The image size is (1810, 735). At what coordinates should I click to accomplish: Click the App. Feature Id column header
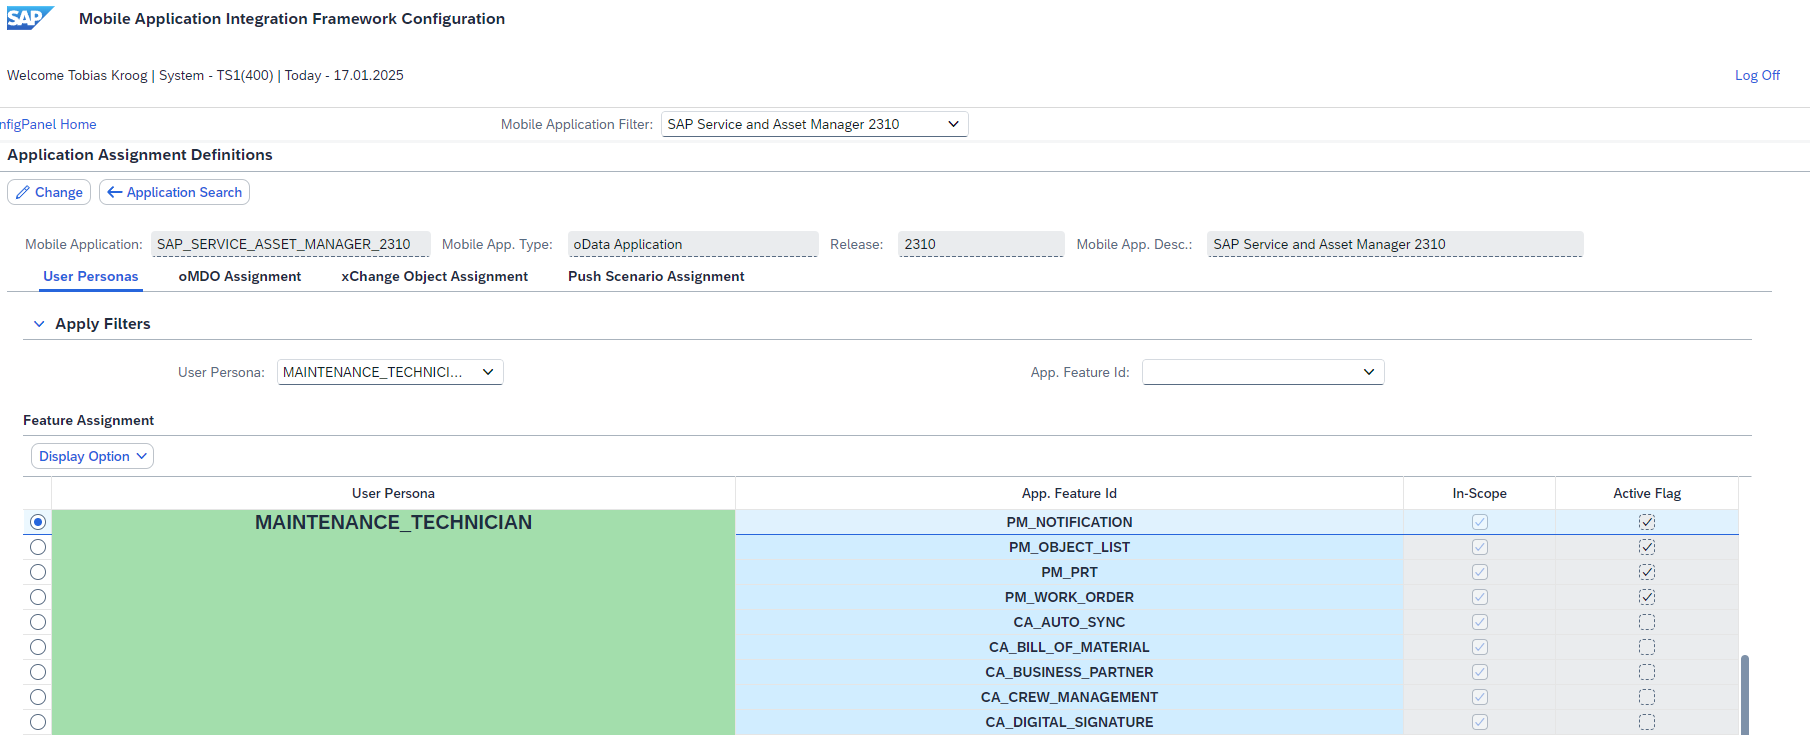pos(1069,493)
